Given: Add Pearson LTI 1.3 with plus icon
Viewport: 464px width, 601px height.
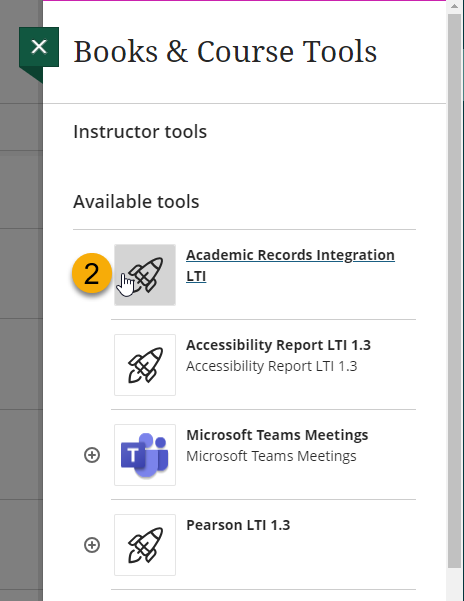Looking at the screenshot, I should click(92, 545).
